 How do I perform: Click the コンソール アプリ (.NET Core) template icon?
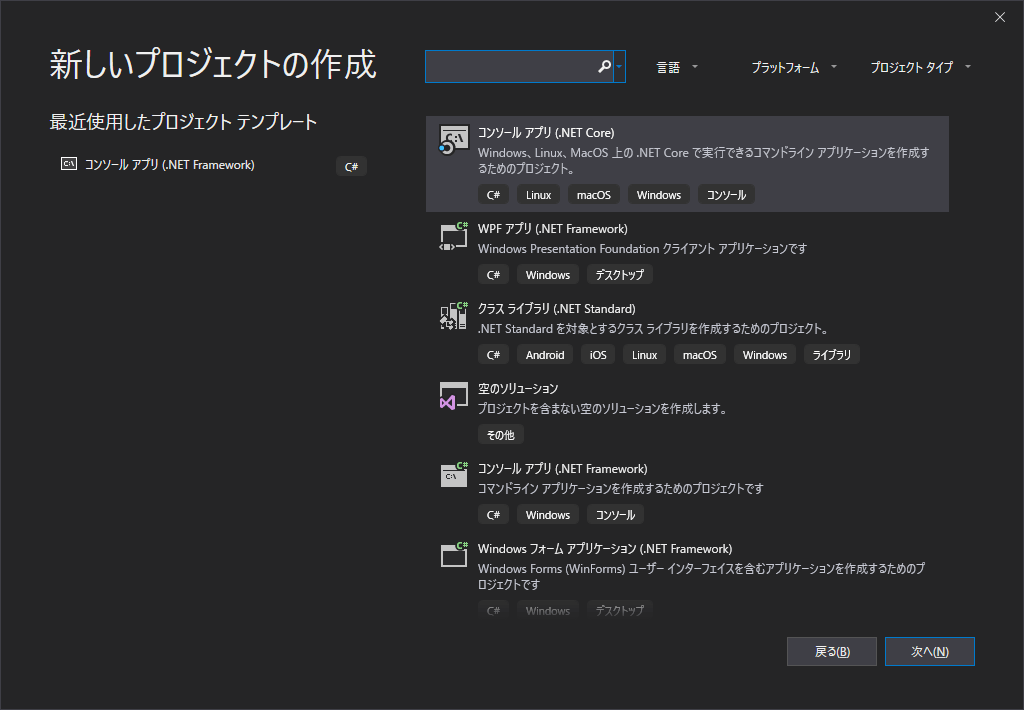point(454,140)
